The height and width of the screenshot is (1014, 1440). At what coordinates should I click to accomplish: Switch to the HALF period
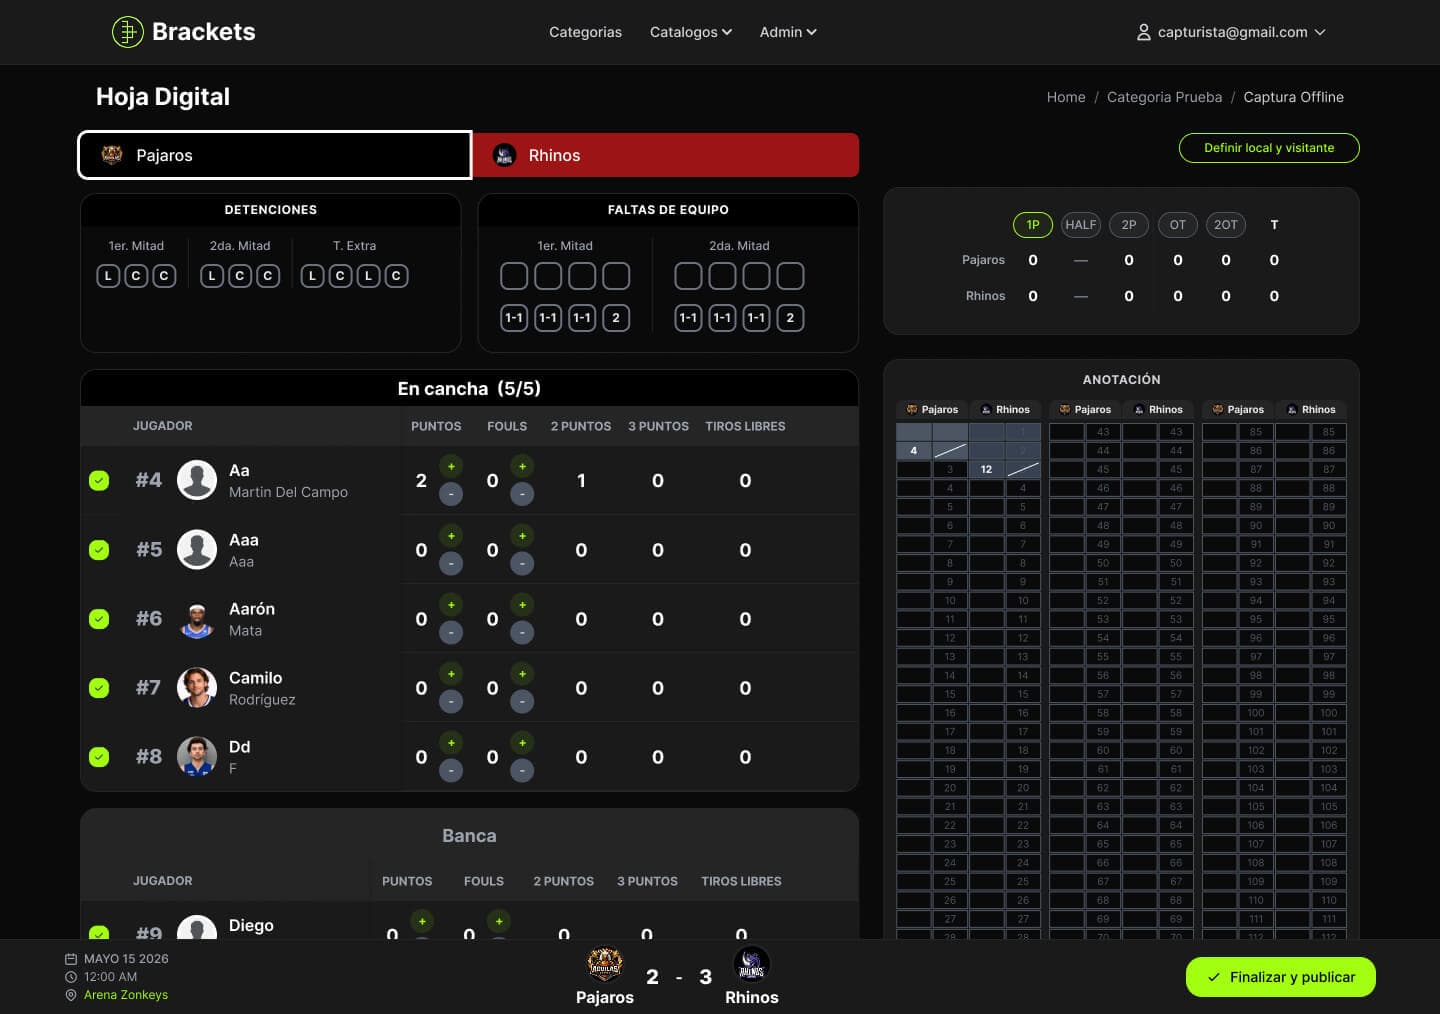(x=1081, y=225)
